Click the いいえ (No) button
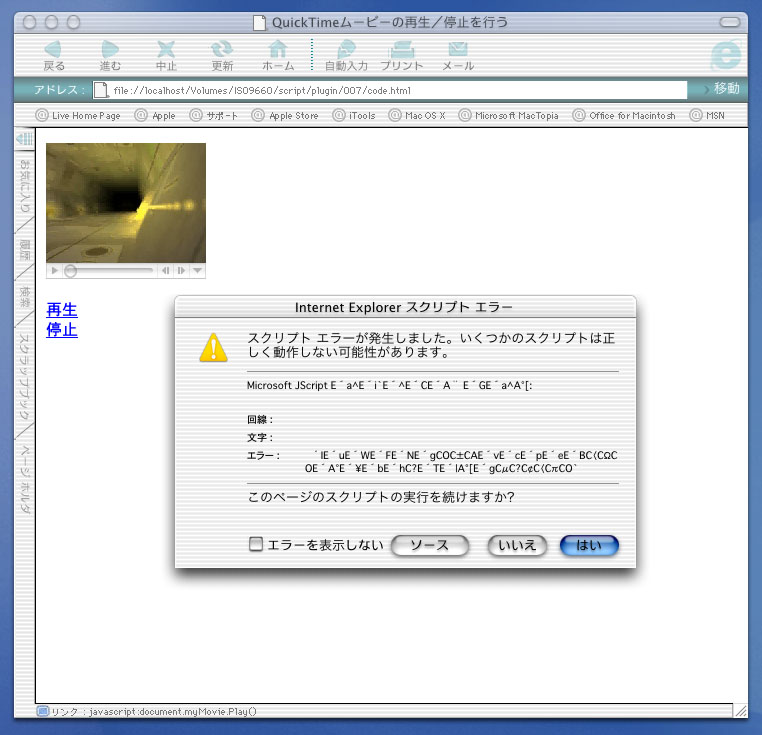This screenshot has height=735, width=762. click(x=517, y=545)
